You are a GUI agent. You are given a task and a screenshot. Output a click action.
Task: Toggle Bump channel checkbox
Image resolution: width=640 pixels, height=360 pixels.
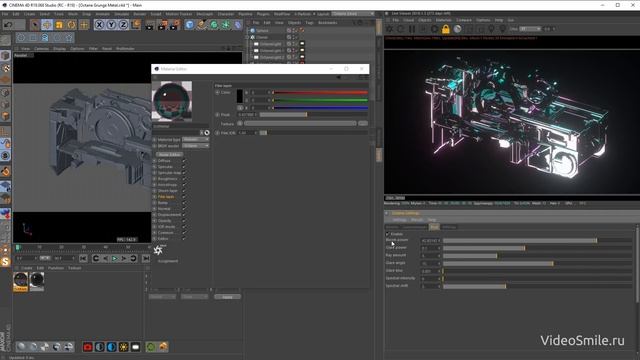[x=184, y=203]
